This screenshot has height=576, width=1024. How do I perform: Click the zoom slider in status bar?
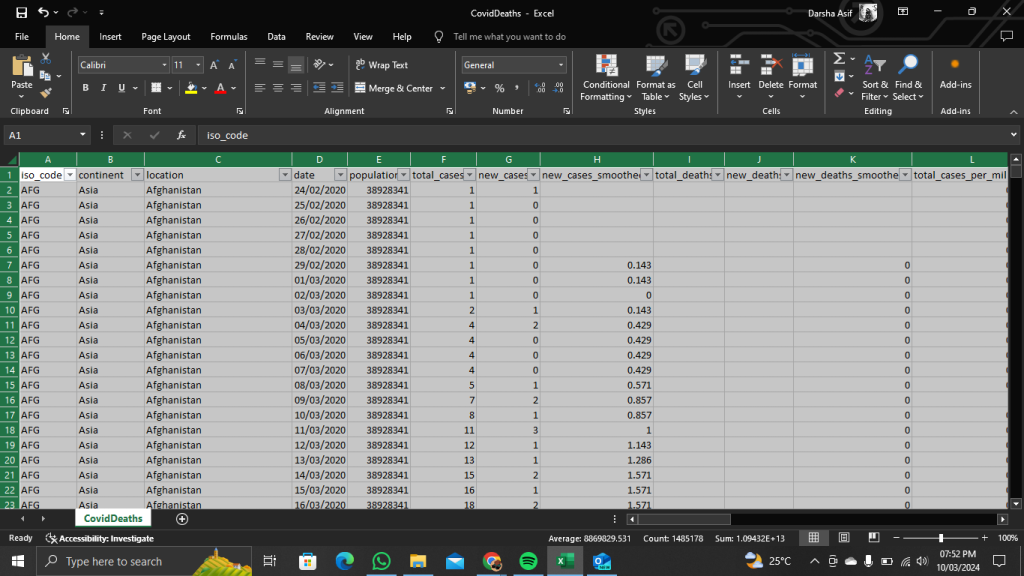(x=941, y=538)
